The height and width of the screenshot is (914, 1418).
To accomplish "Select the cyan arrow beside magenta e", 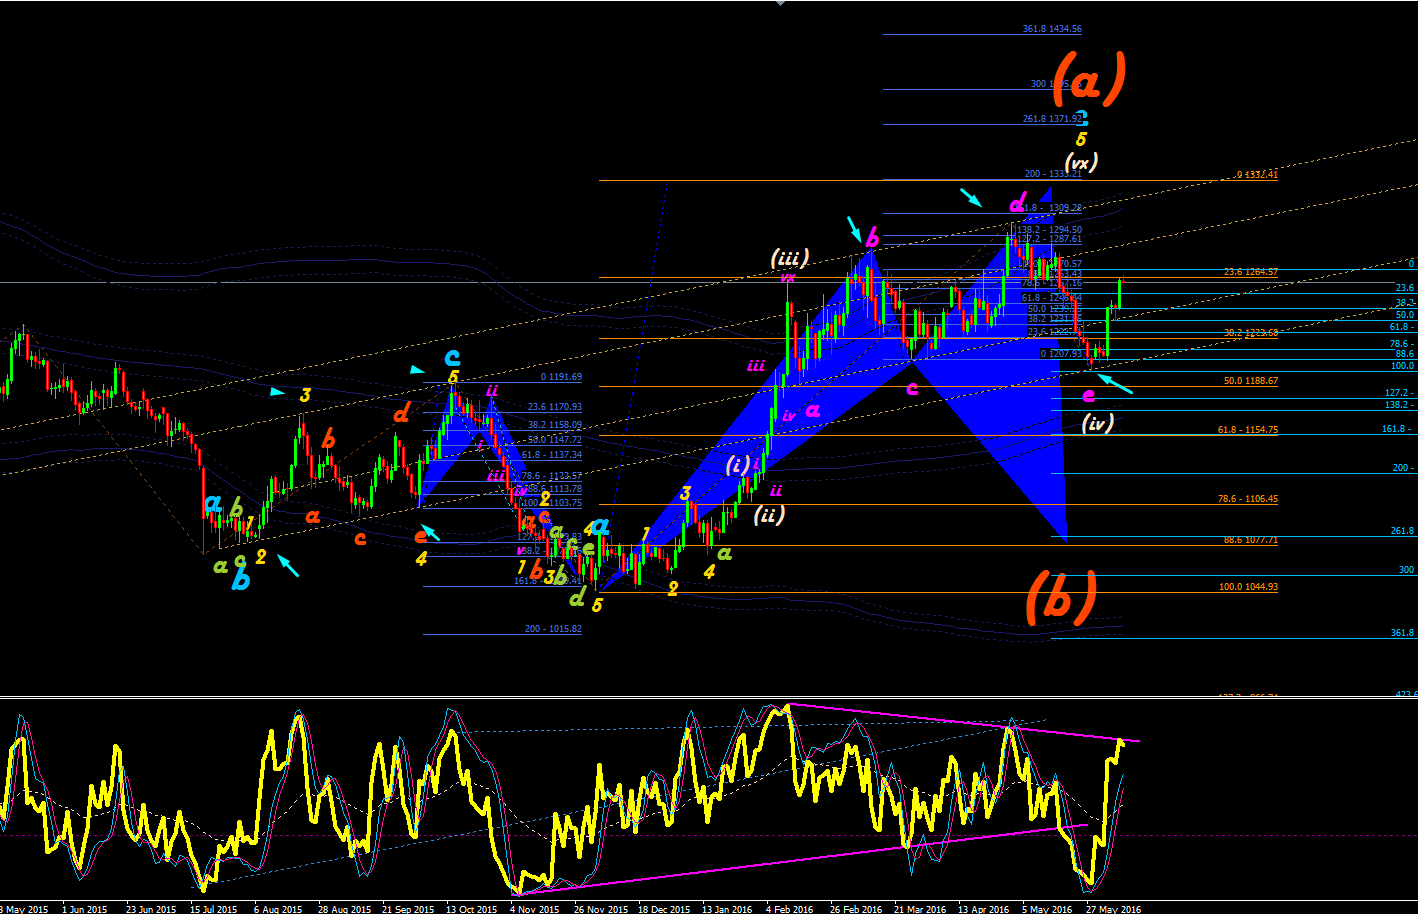I will 1115,382.
